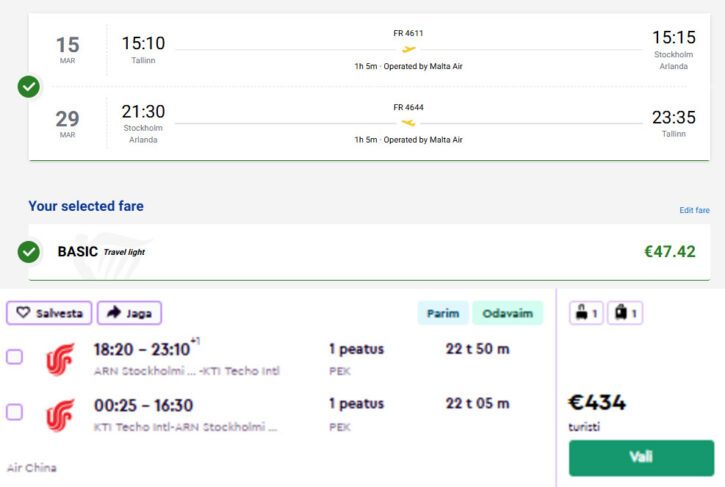The height and width of the screenshot is (487, 725).
Task: Click the plane icon under FR 4644
Action: coord(408,123)
